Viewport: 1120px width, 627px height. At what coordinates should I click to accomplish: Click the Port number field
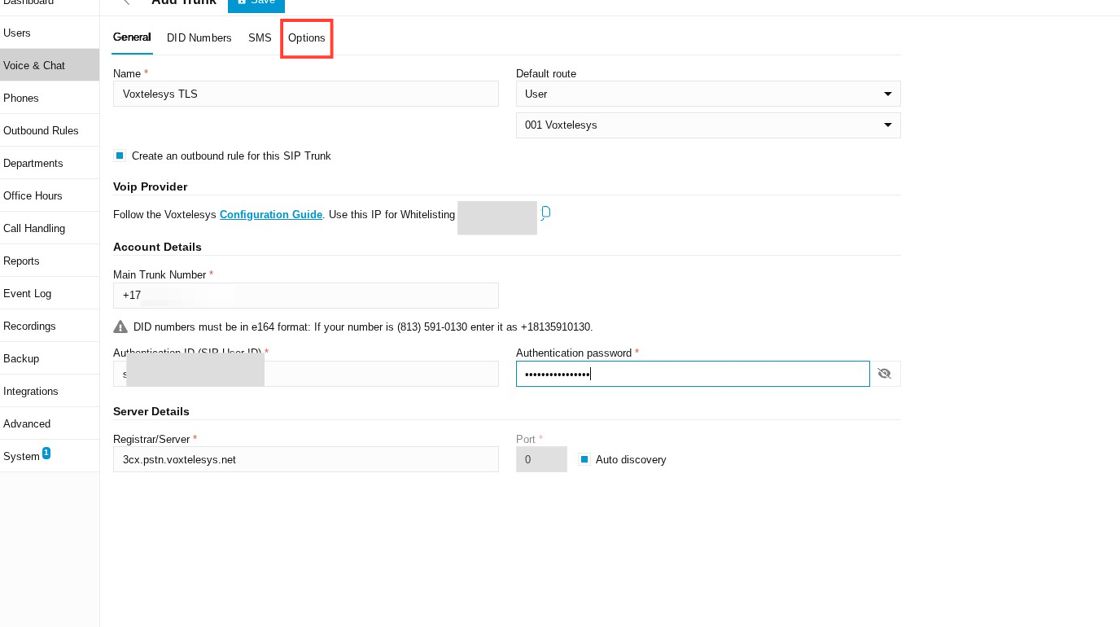pyautogui.click(x=541, y=459)
